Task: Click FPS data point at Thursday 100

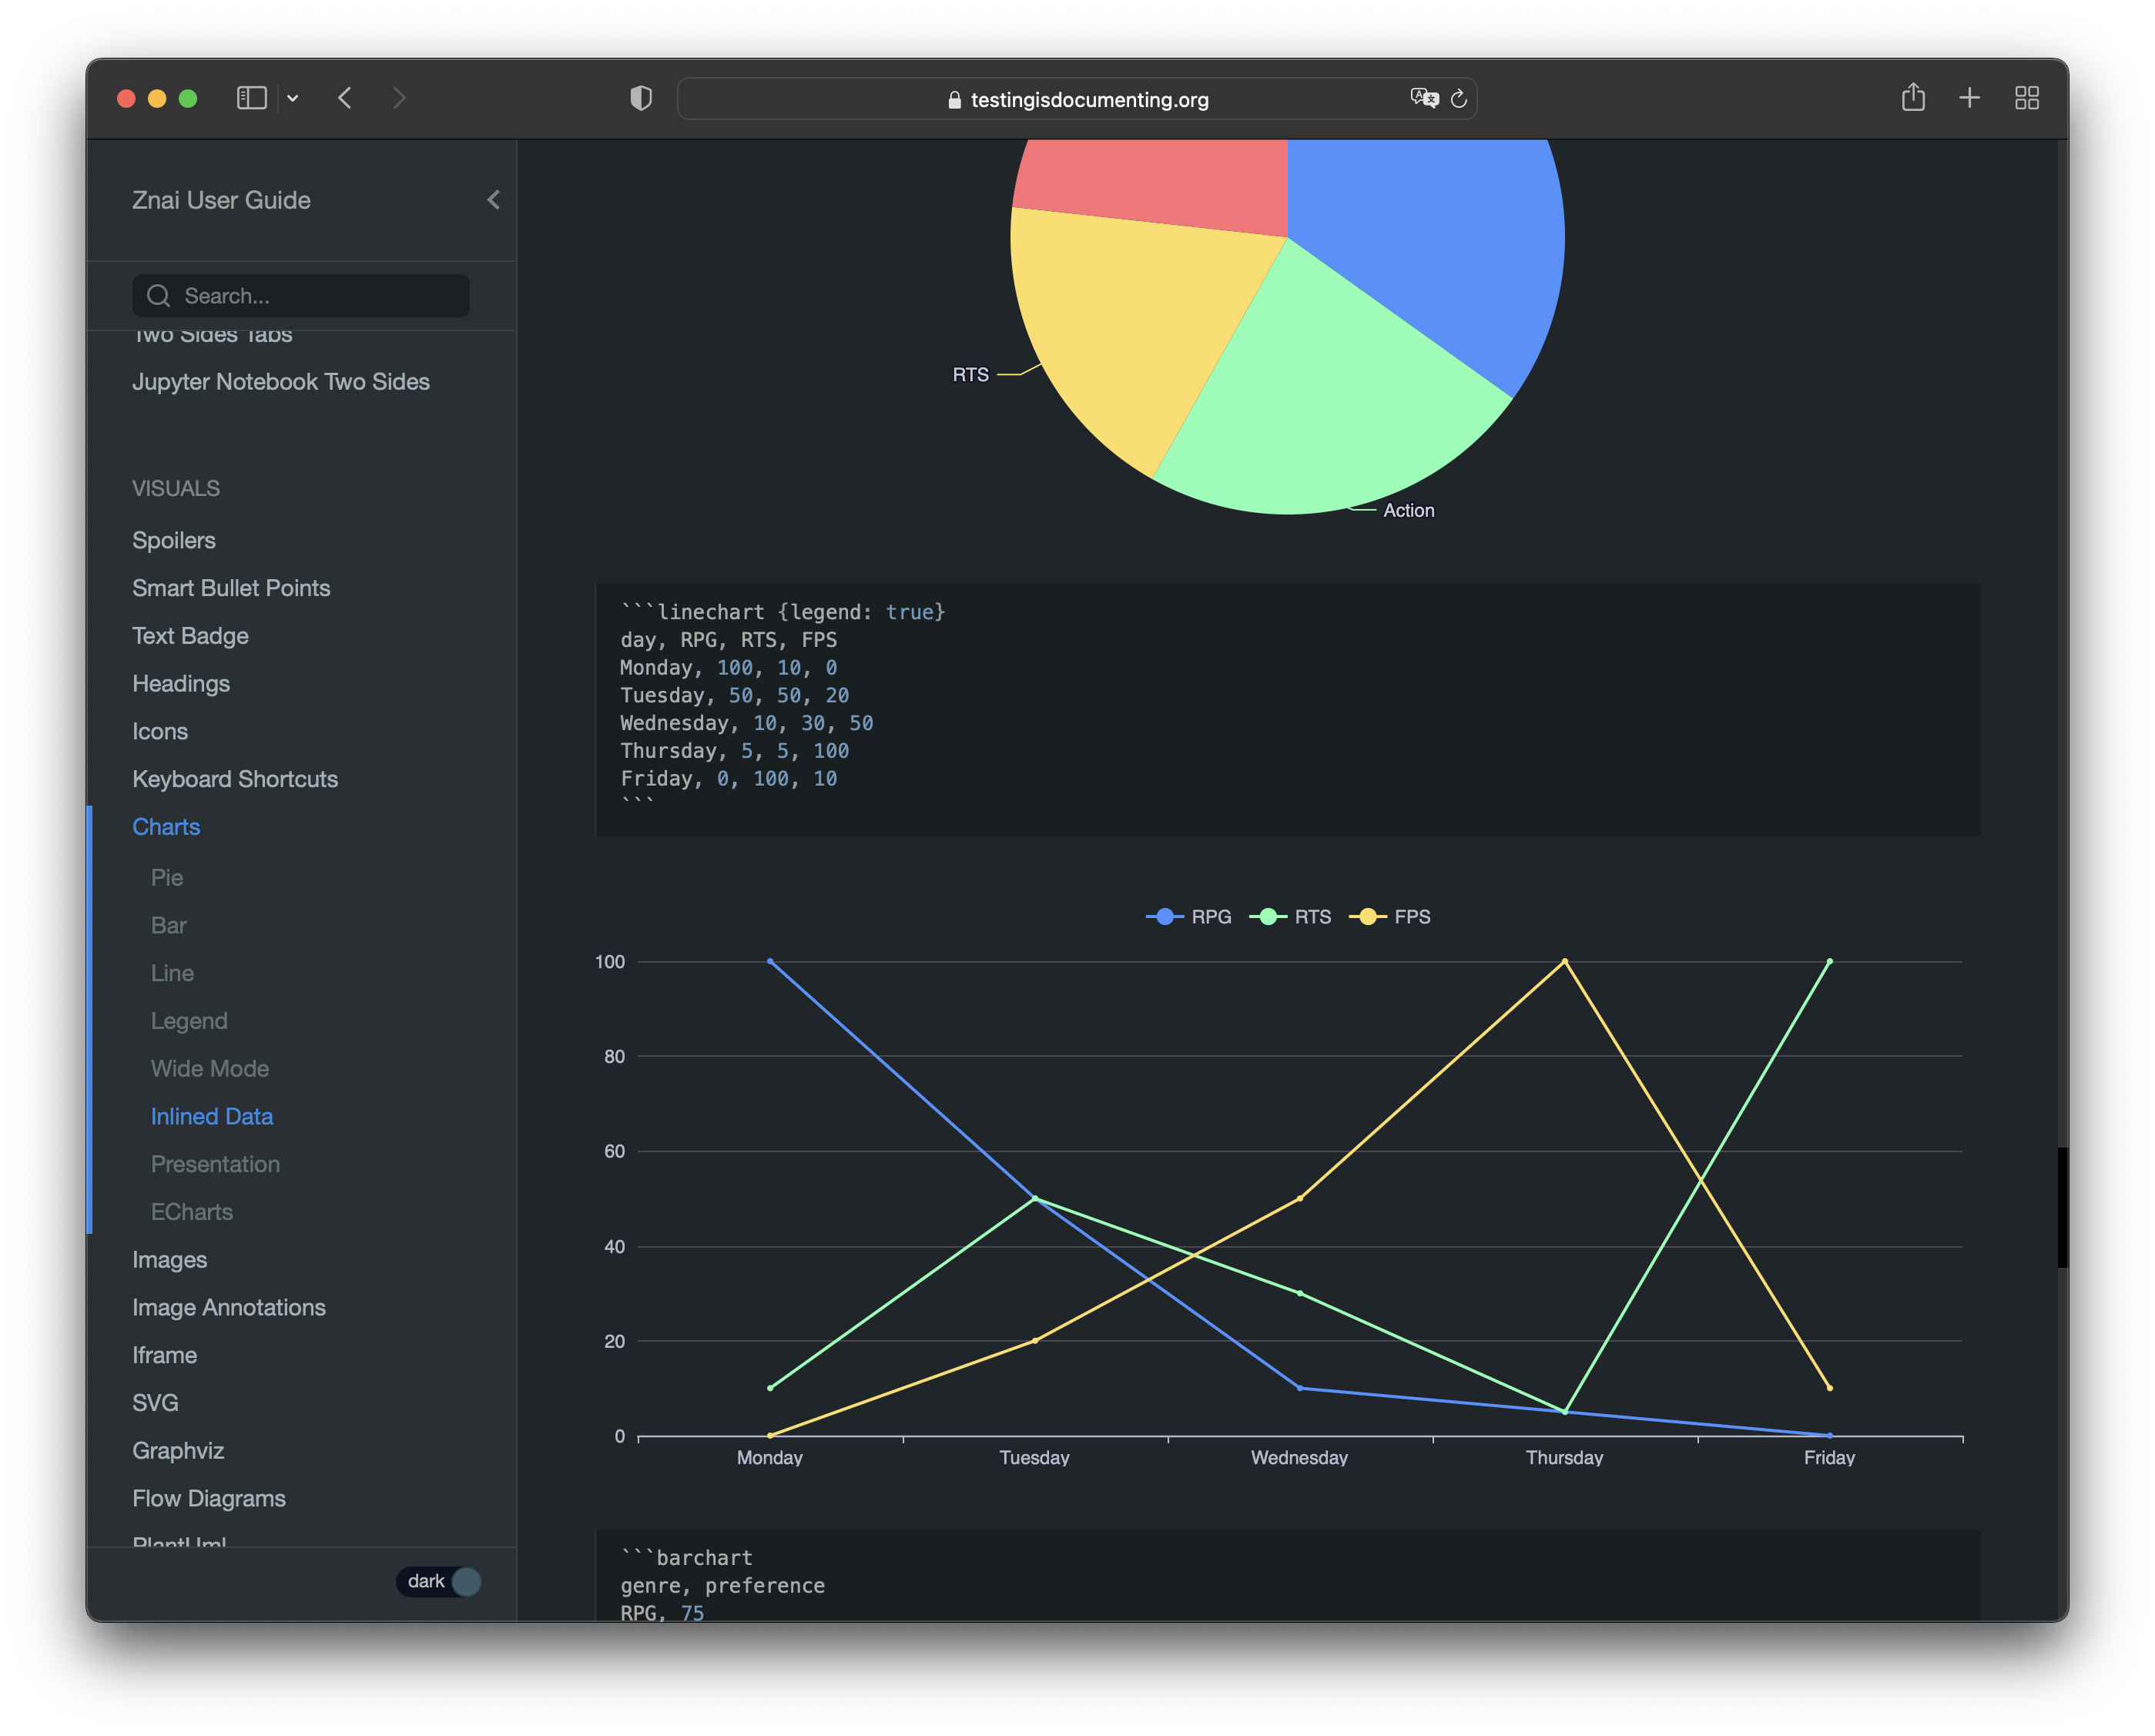Action: [x=1565, y=961]
